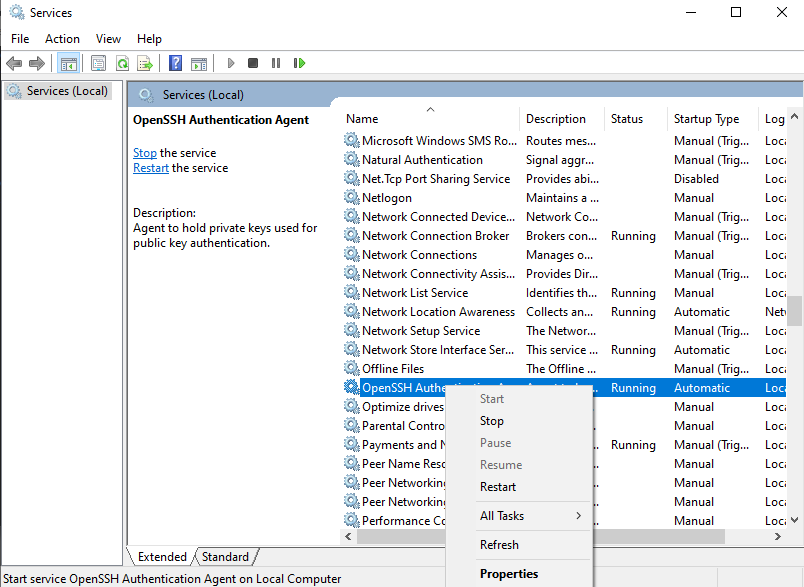Select the gear icon of Network Setup Service
Screen dimensions: 804x587
pyautogui.click(x=352, y=330)
